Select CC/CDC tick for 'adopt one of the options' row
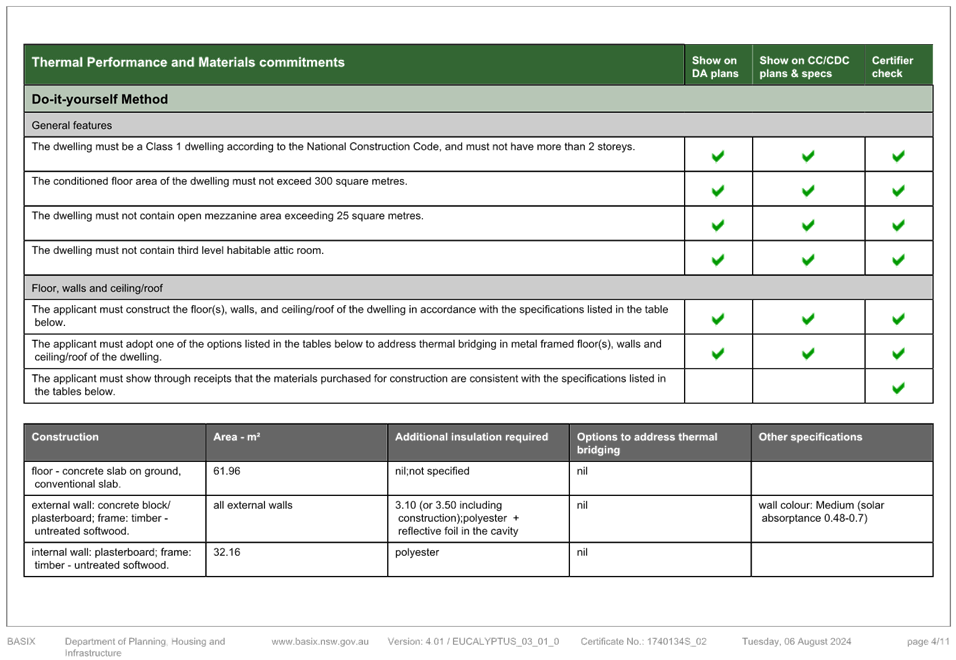Image resolution: width=956 pixels, height=660 pixels. 808,353
